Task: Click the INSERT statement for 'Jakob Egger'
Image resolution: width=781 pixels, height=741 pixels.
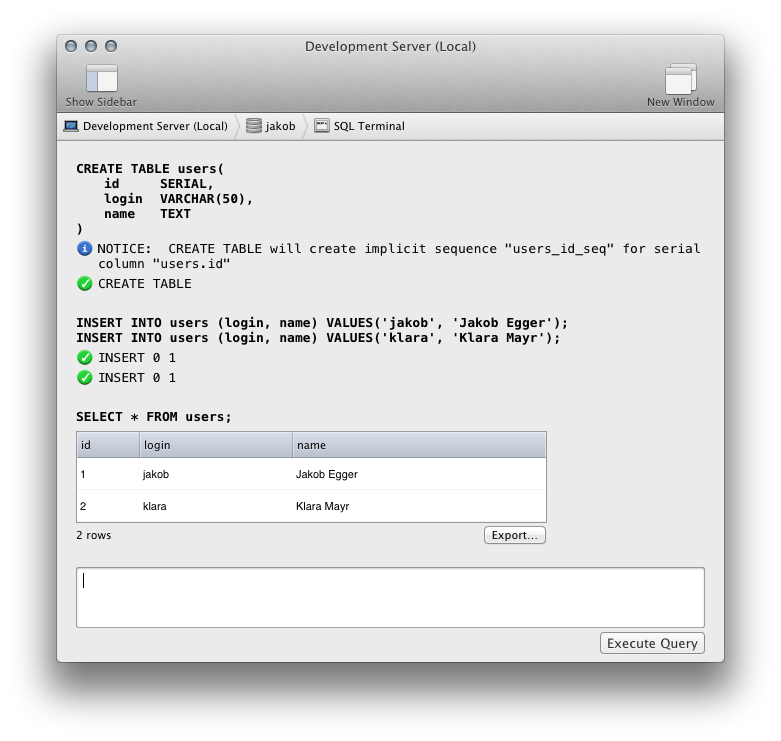Action: click(322, 323)
